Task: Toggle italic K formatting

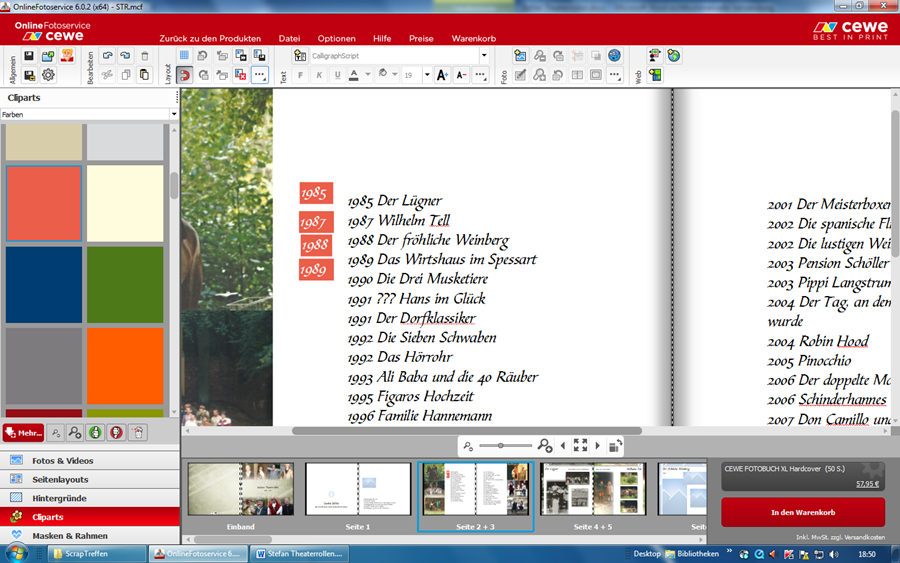Action: (319, 75)
